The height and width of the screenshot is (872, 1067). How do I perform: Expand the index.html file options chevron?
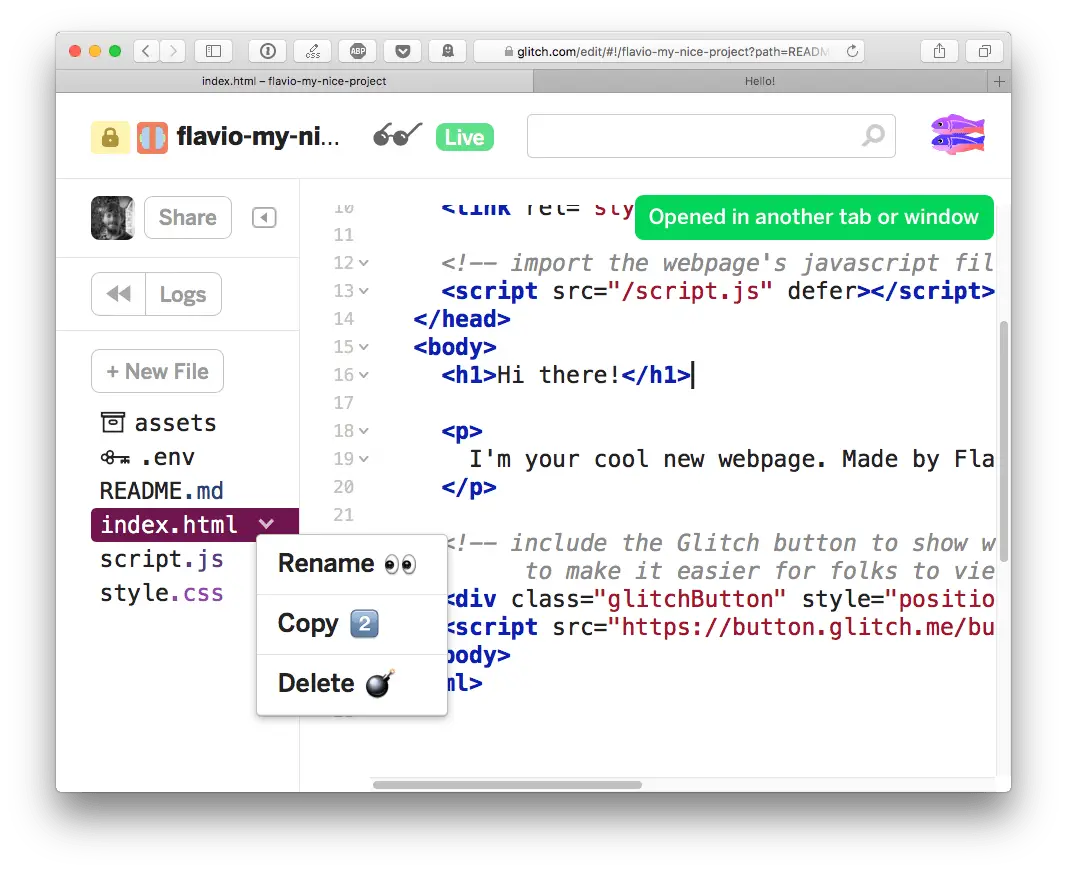(266, 523)
